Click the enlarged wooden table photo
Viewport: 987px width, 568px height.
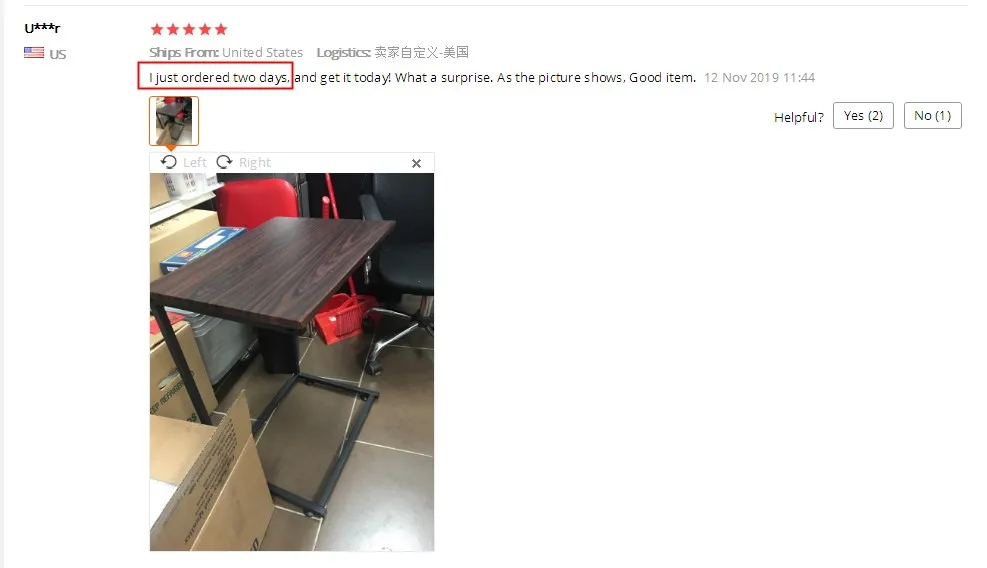coord(291,362)
